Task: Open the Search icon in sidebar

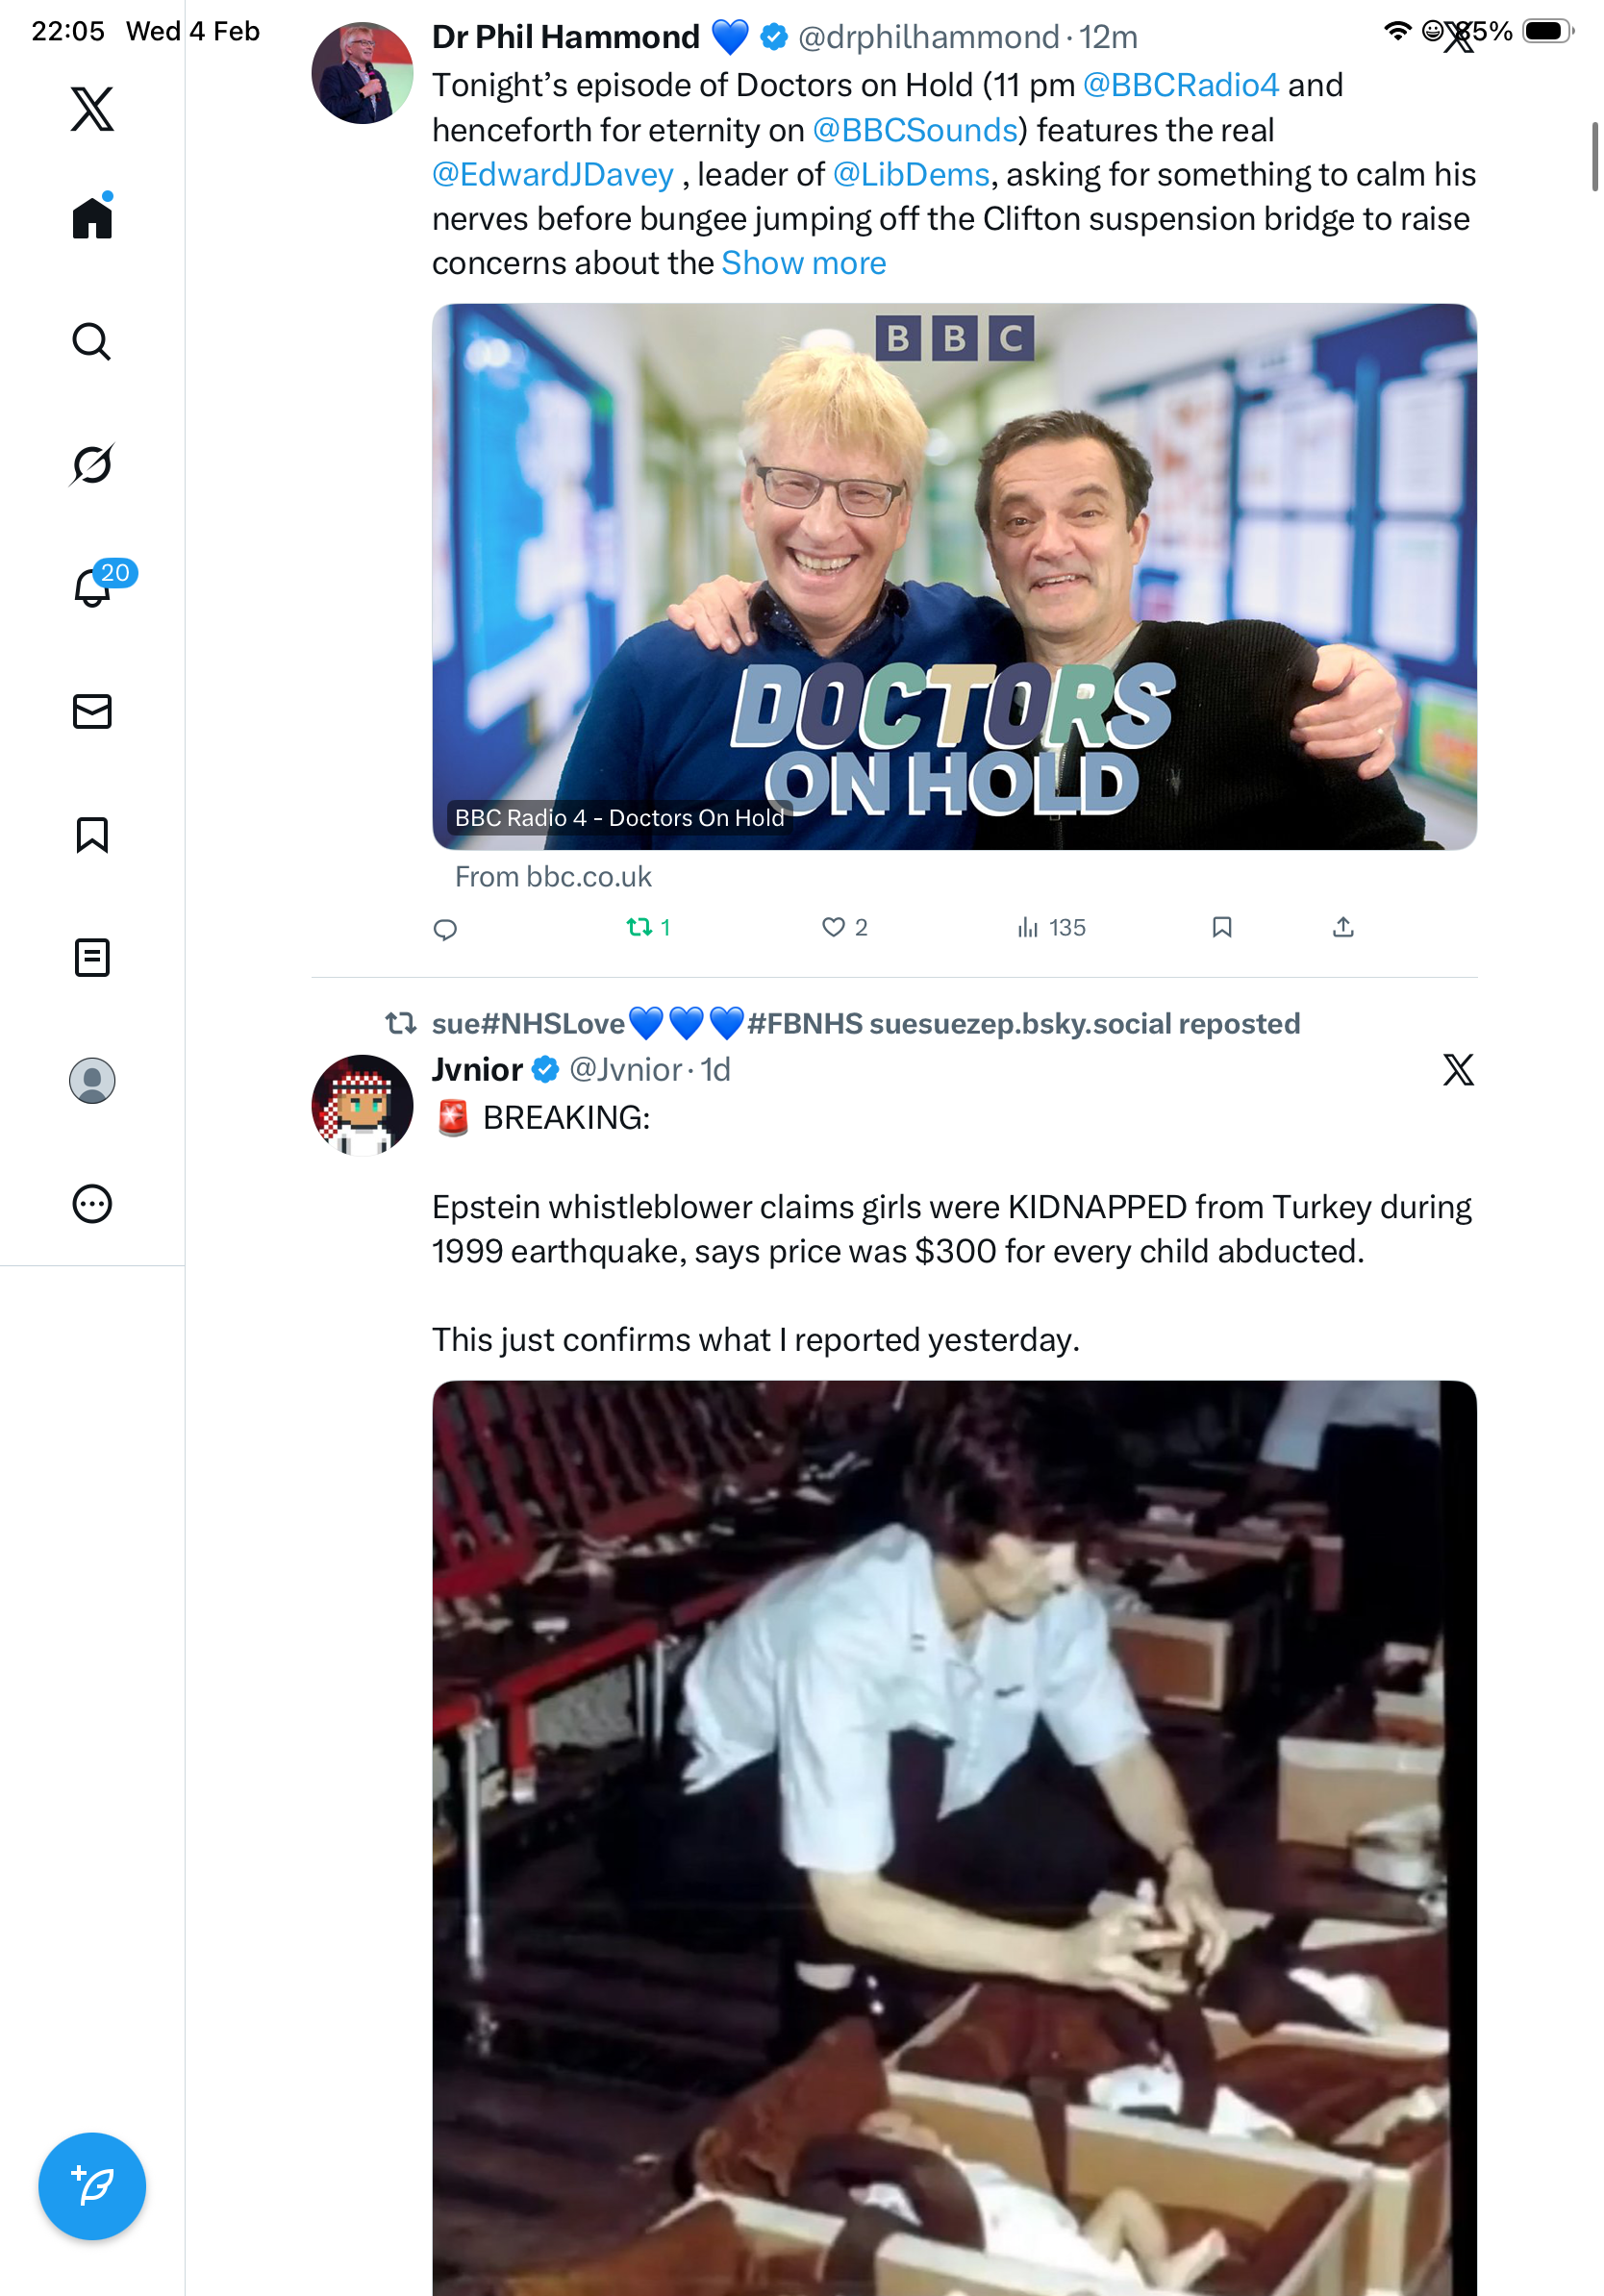Action: tap(92, 342)
